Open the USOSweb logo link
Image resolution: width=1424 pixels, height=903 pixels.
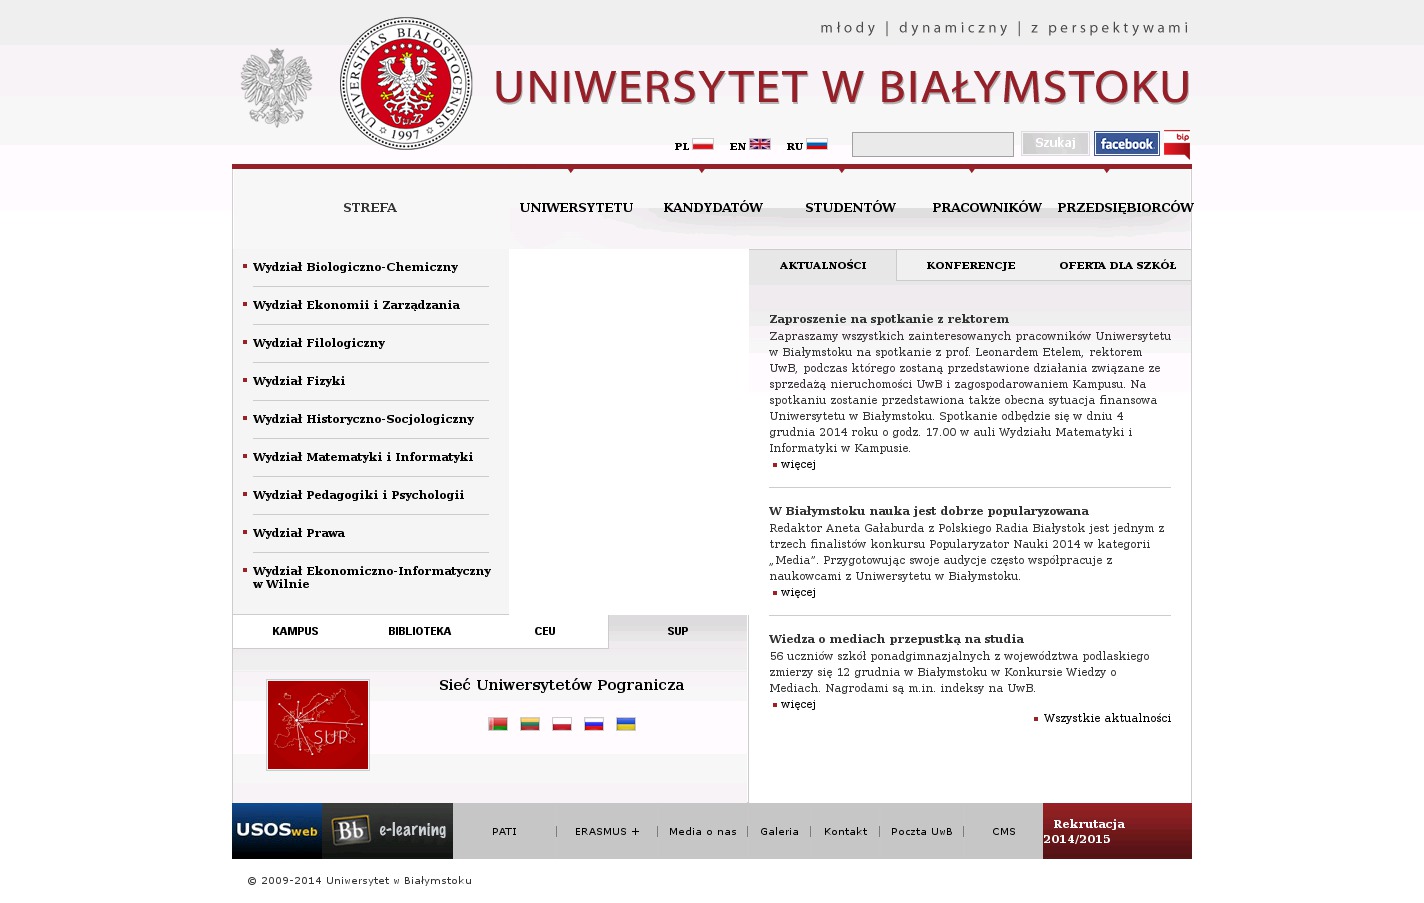[277, 831]
